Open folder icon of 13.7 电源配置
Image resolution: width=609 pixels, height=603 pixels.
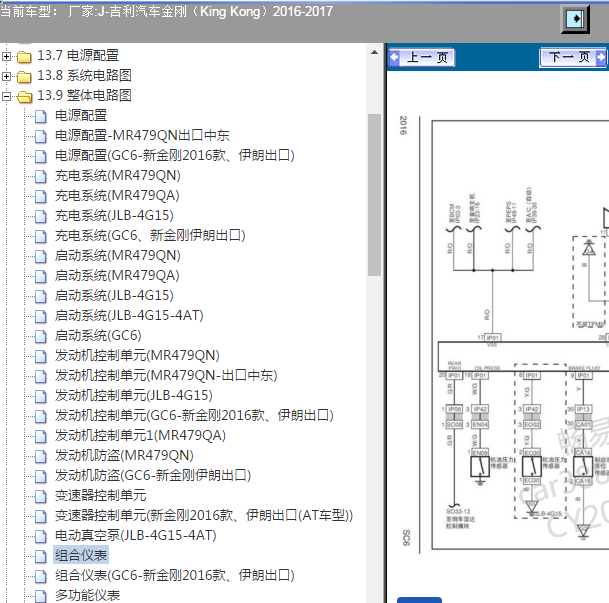coord(24,57)
